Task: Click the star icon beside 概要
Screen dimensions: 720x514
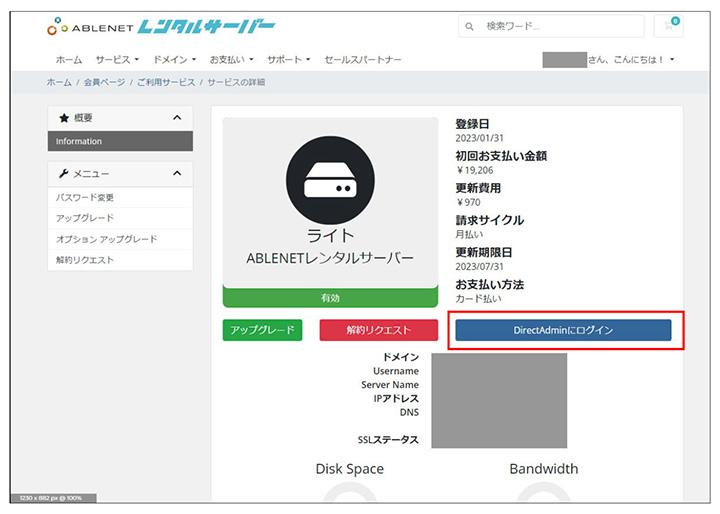Action: click(64, 118)
